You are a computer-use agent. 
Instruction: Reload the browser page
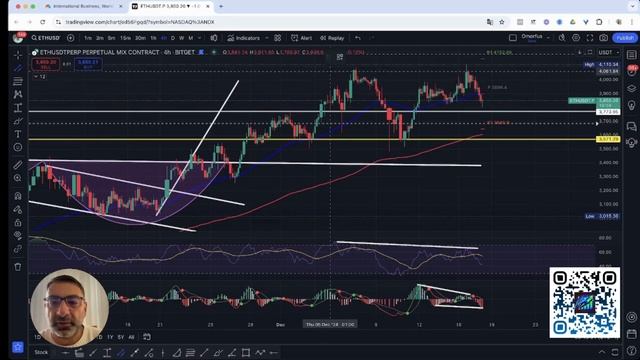coord(43,22)
